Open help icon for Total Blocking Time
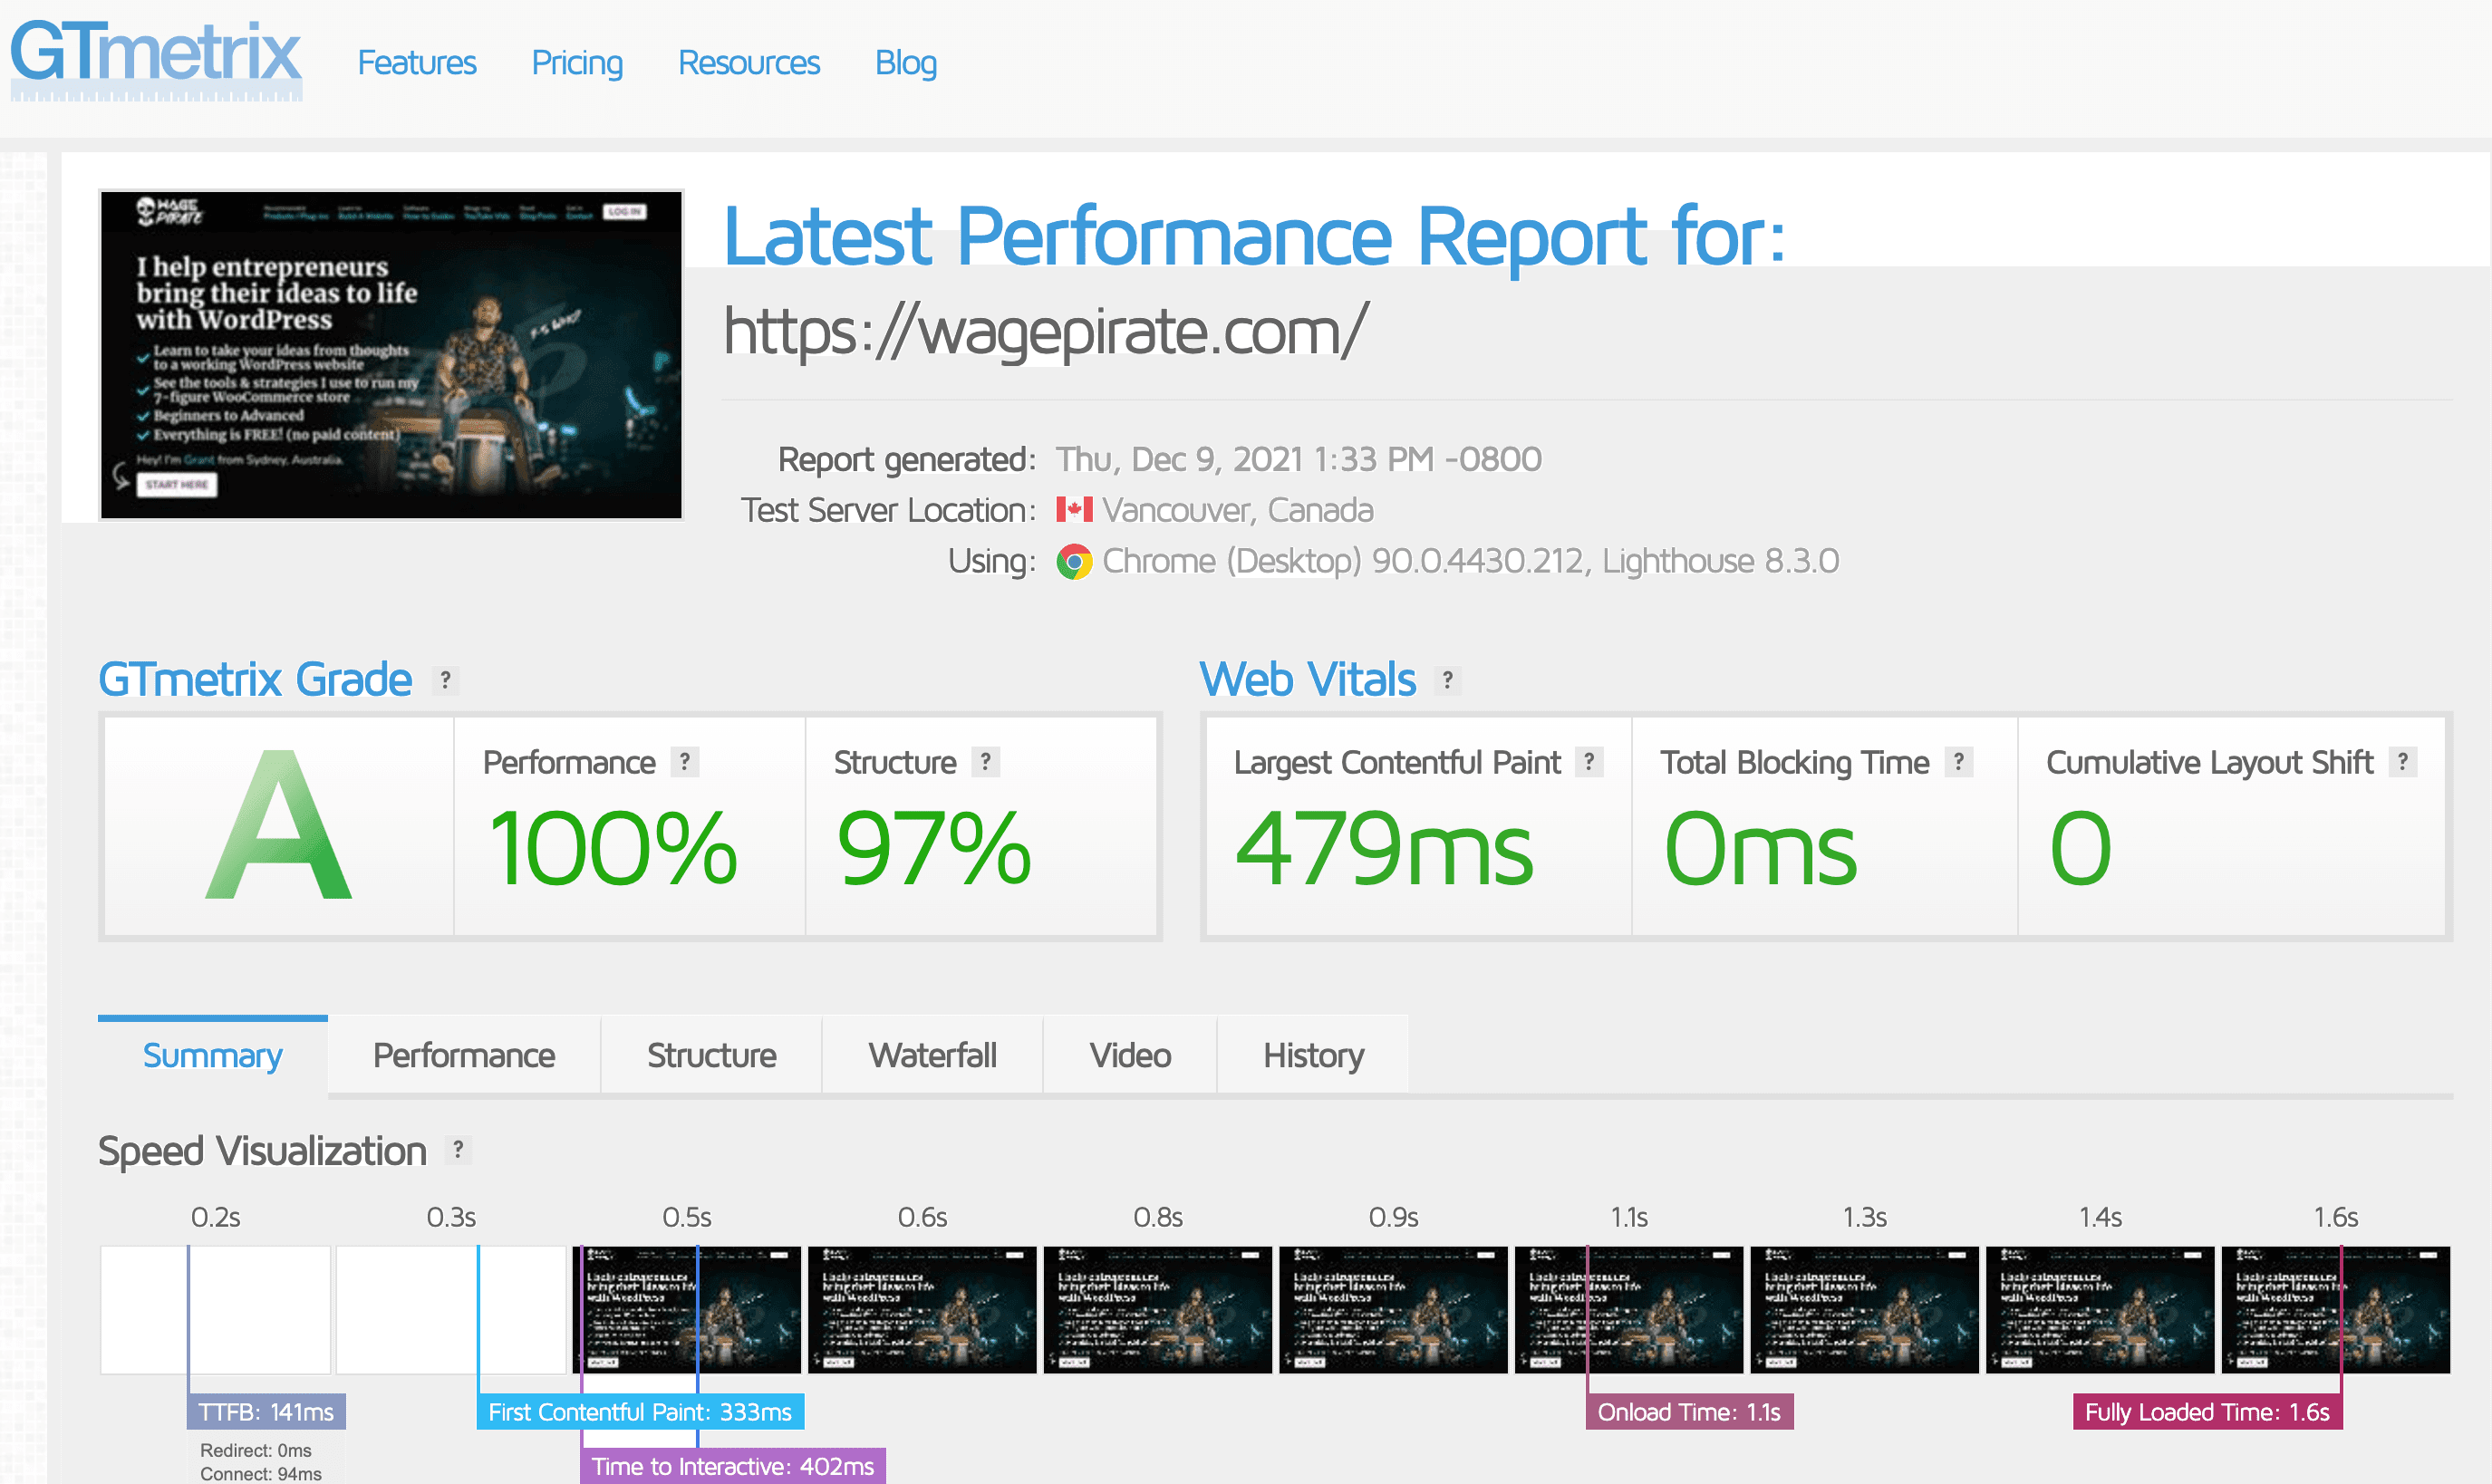 click(x=1959, y=762)
